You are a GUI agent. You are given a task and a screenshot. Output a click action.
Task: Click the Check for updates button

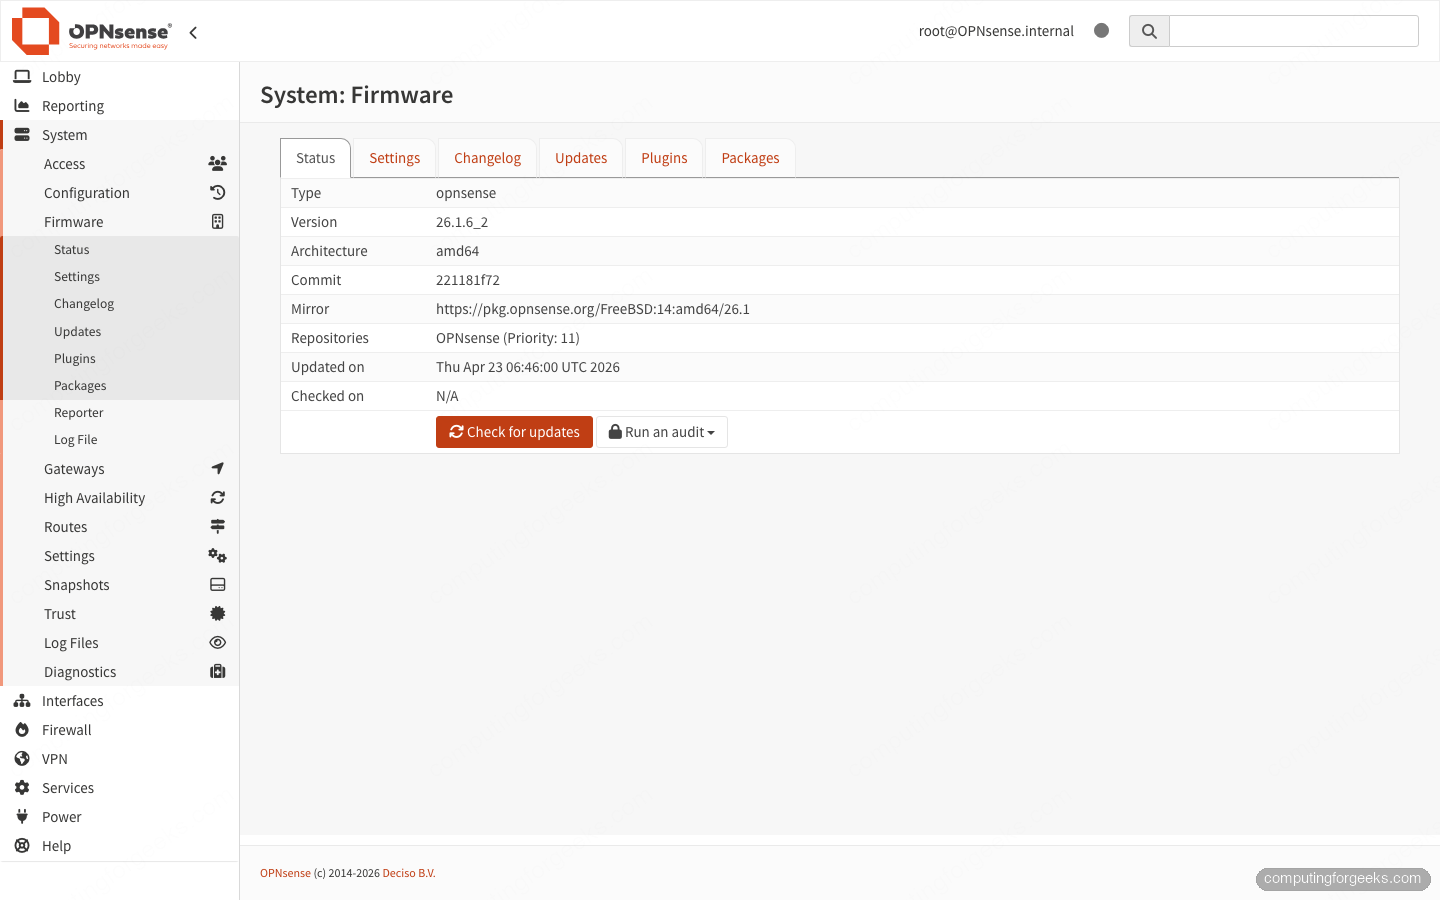point(514,432)
